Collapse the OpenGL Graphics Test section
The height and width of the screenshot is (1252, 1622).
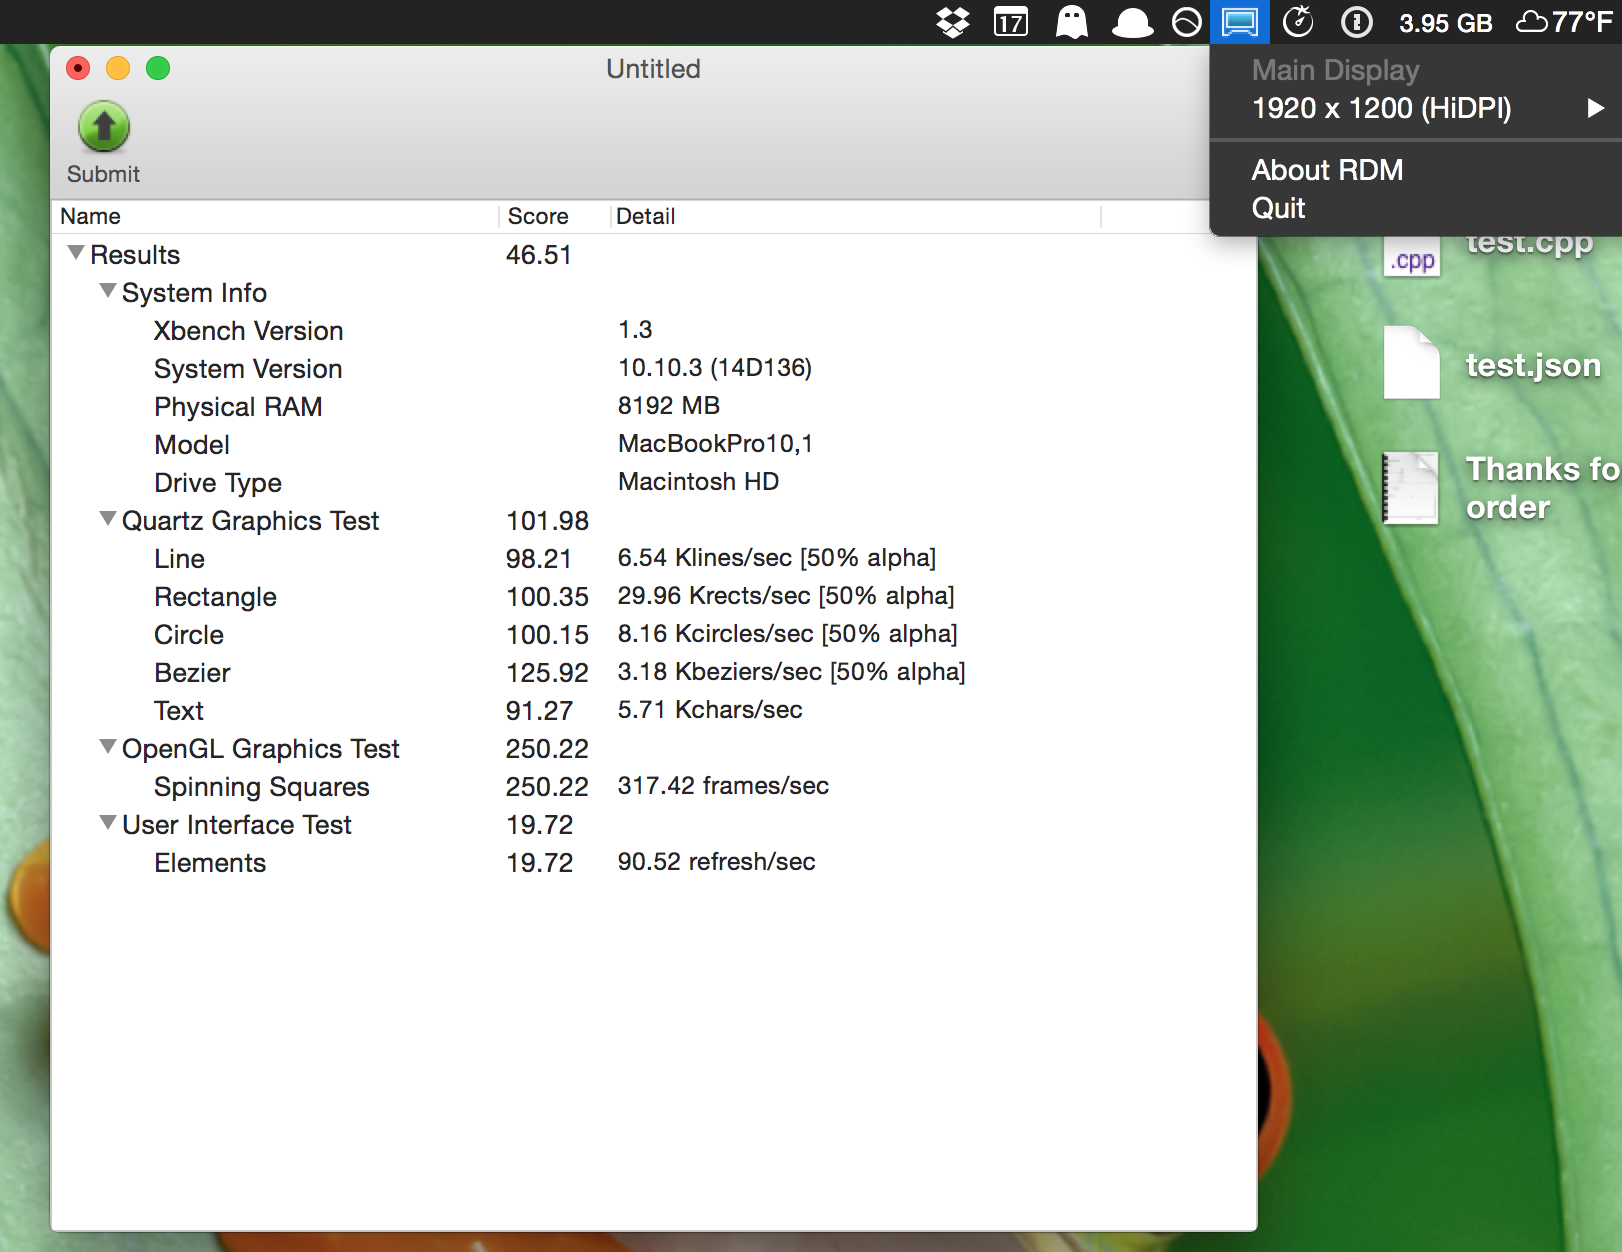pos(108,748)
